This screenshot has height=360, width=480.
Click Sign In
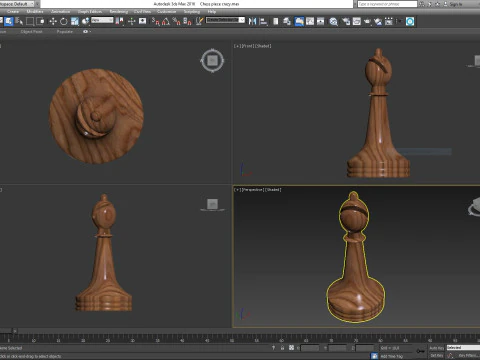click(455, 4)
